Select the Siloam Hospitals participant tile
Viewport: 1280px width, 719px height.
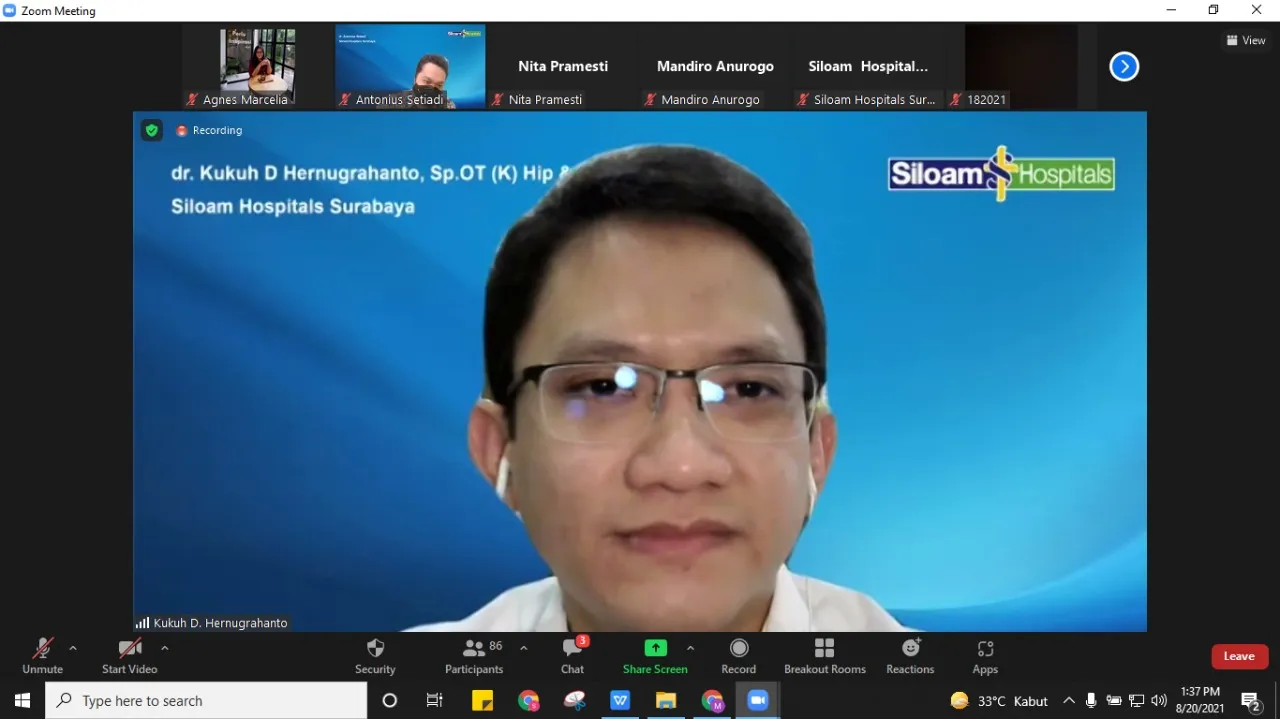pos(868,67)
